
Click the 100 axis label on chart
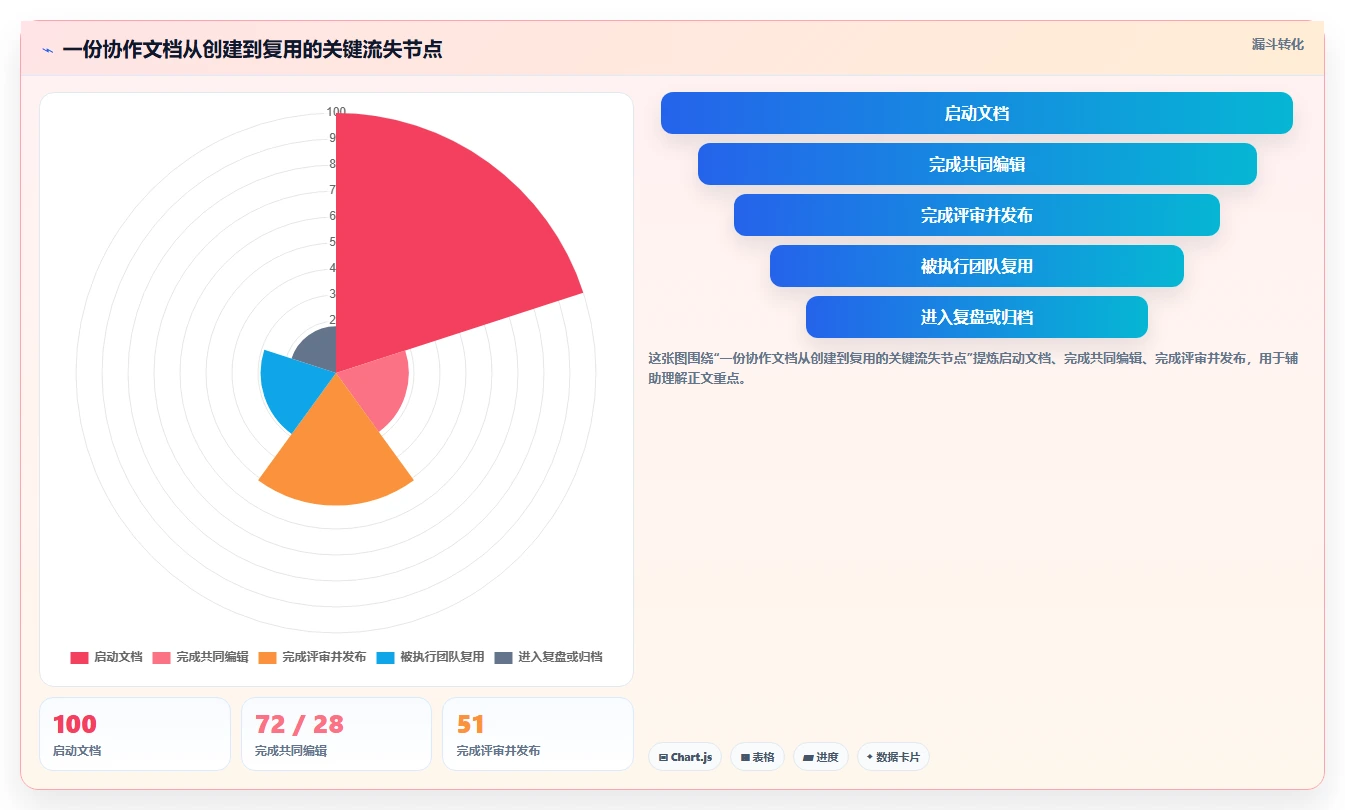(336, 112)
